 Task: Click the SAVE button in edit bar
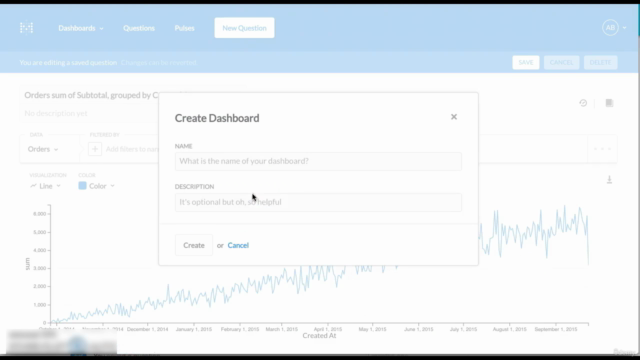point(526,62)
